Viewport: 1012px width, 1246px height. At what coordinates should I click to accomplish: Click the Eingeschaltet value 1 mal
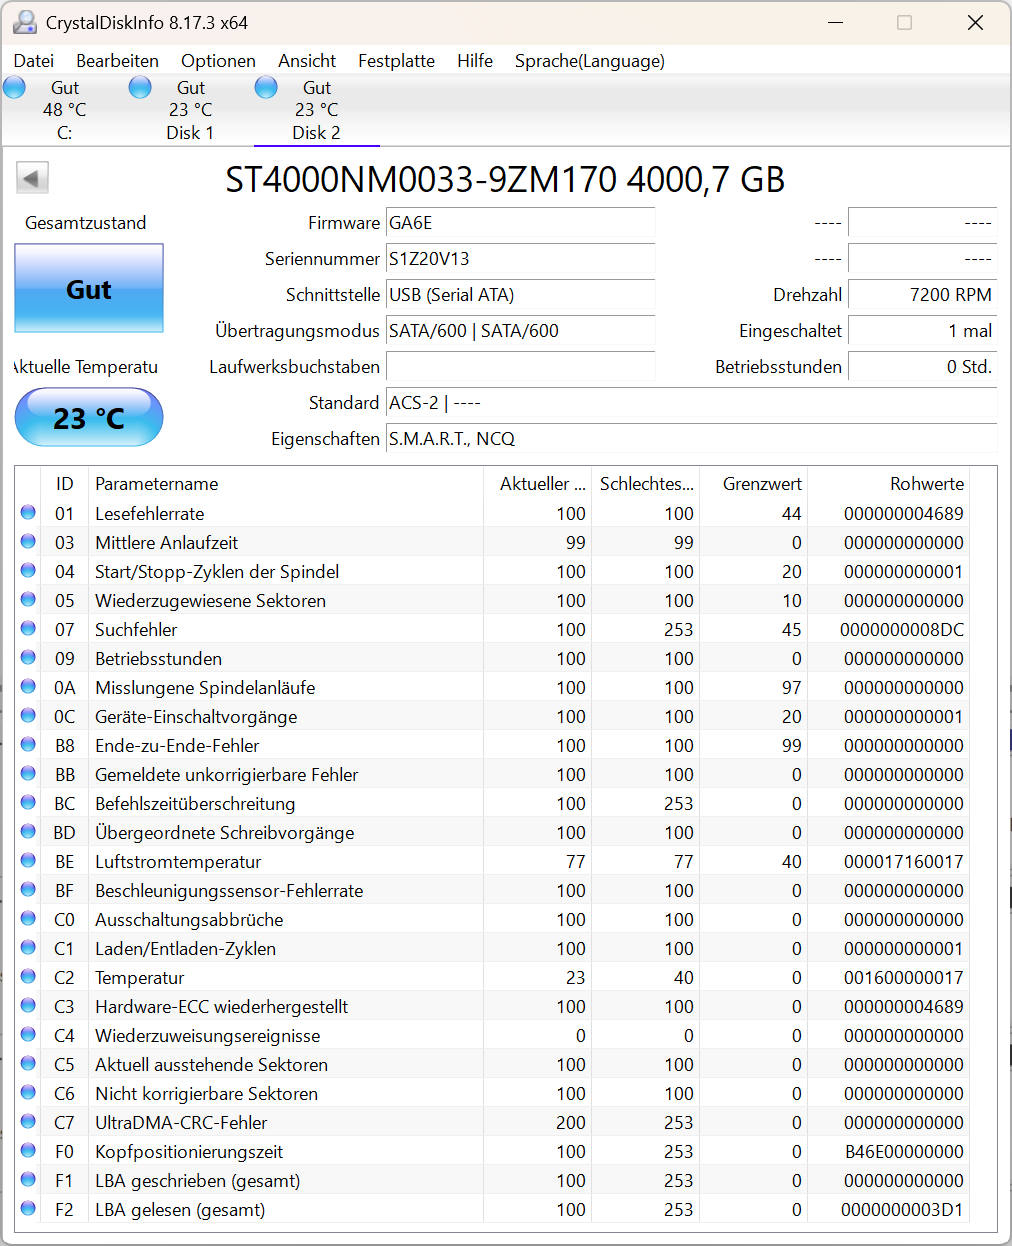point(922,331)
